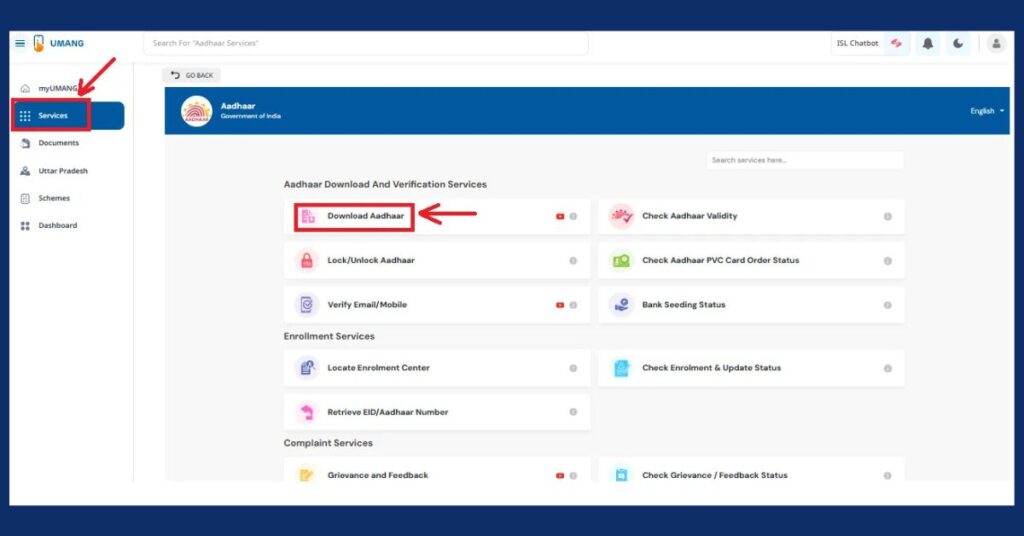Click info icon on Check Enrolment & Update Status
Image resolution: width=1024 pixels, height=536 pixels.
[888, 369]
